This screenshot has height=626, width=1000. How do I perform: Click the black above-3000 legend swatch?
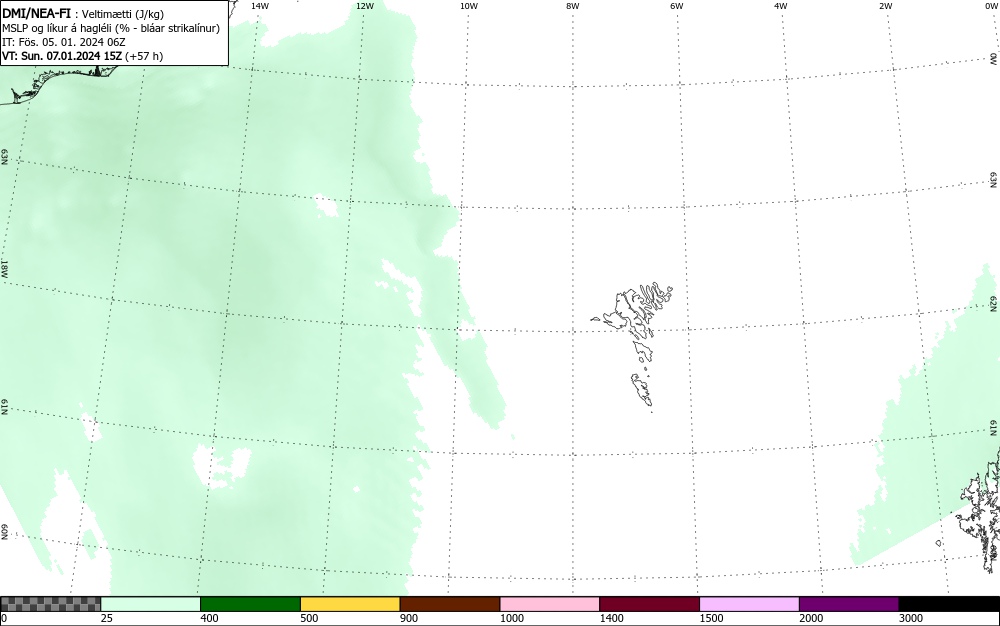tap(949, 604)
